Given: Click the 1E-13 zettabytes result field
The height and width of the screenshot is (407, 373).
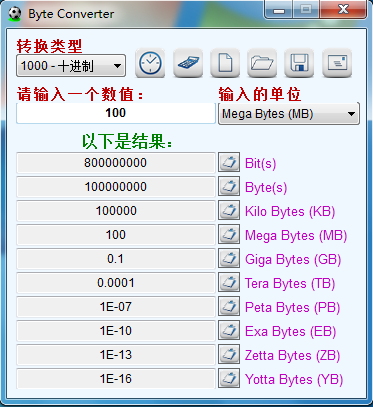Looking at the screenshot, I should pyautogui.click(x=116, y=355).
